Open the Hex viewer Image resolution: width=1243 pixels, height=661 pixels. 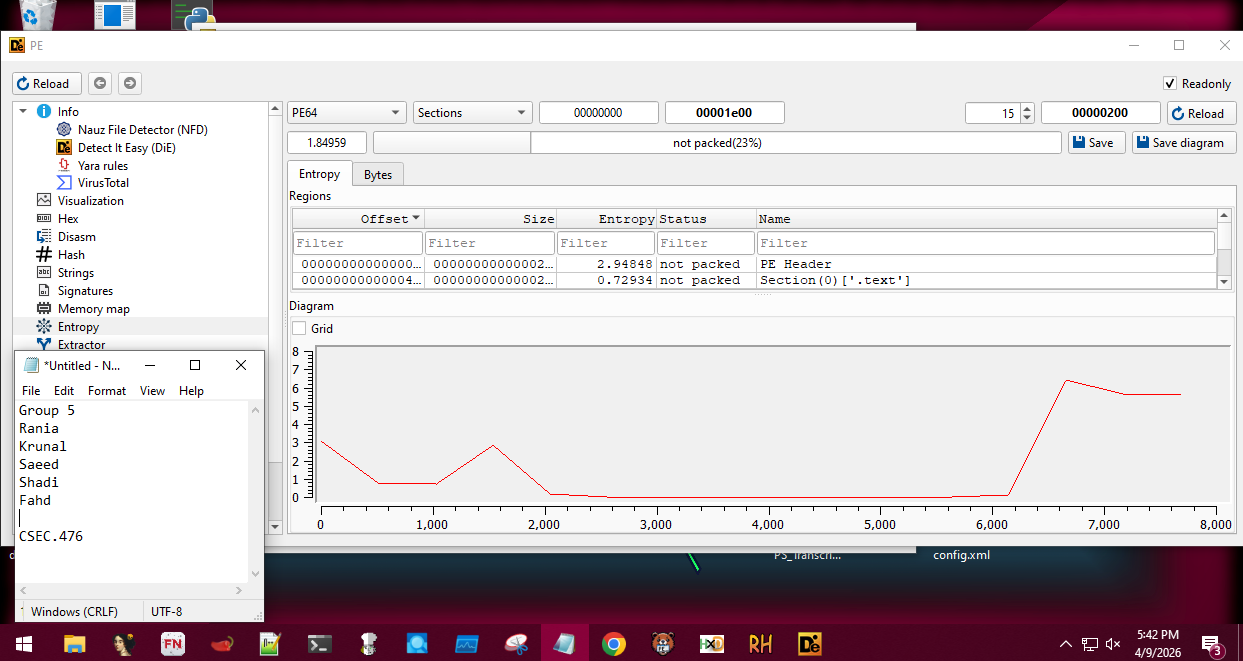[68, 219]
